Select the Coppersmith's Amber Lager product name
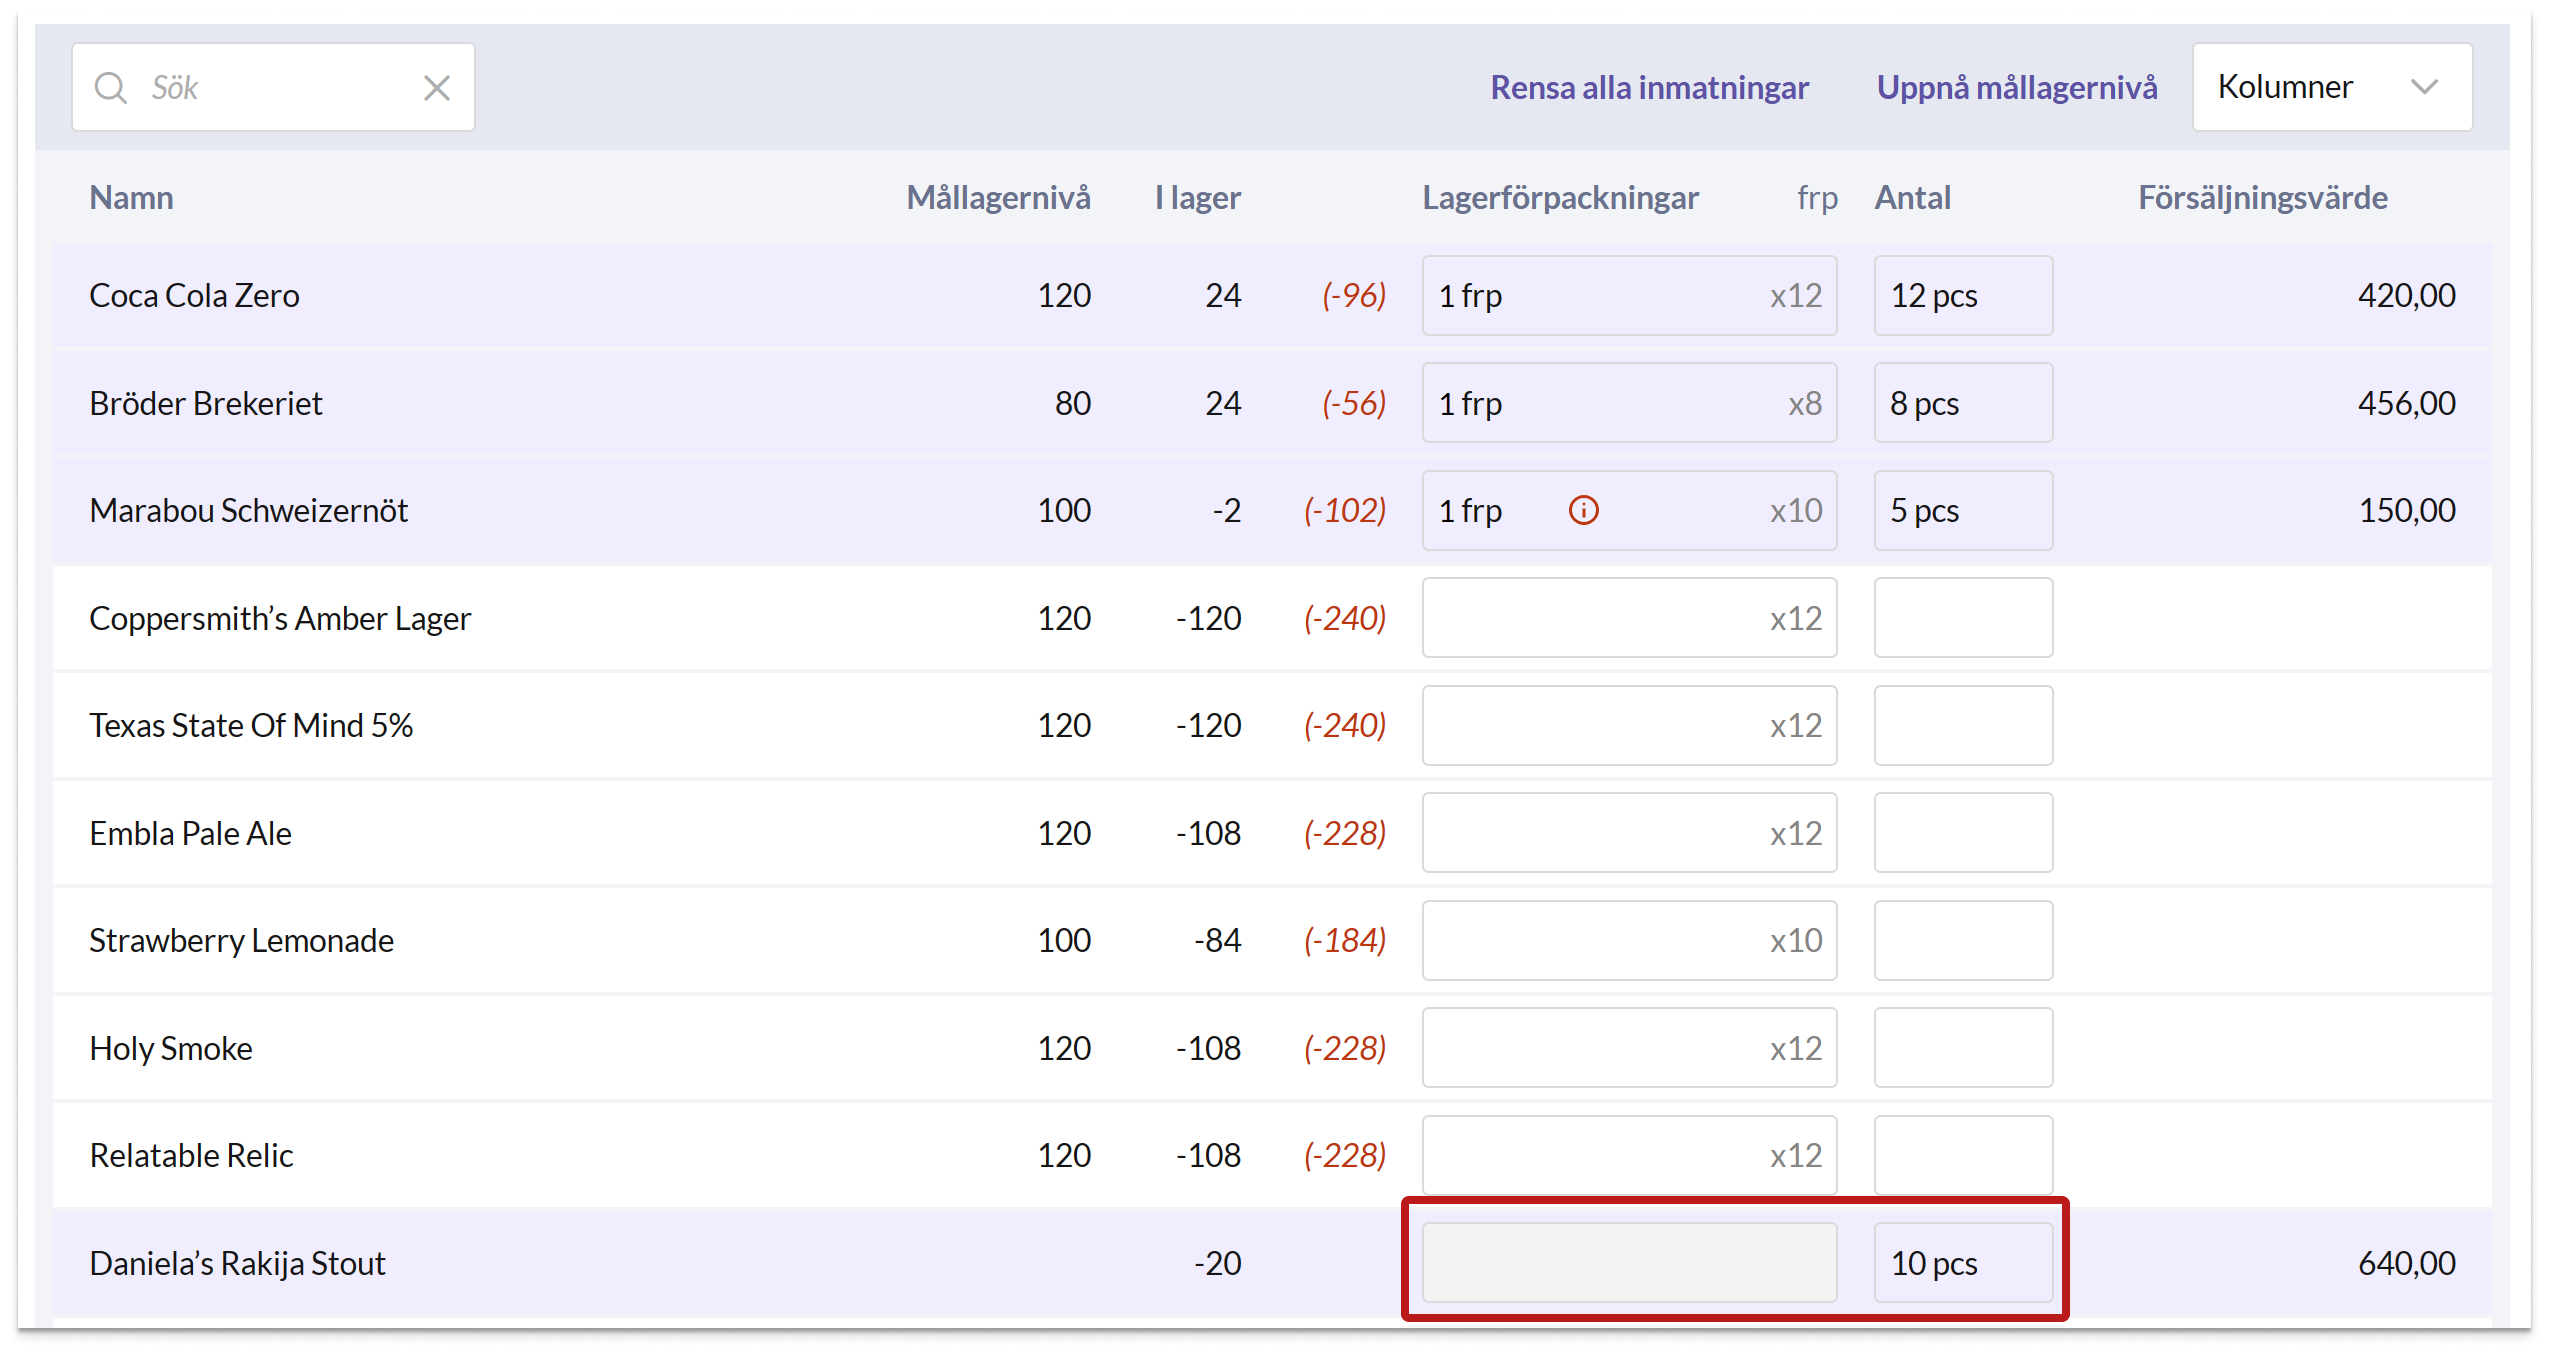 click(x=280, y=618)
